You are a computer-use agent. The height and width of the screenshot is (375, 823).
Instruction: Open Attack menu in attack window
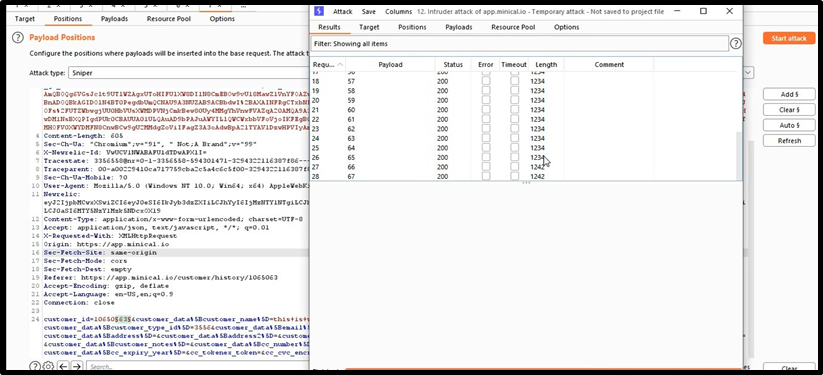(343, 12)
